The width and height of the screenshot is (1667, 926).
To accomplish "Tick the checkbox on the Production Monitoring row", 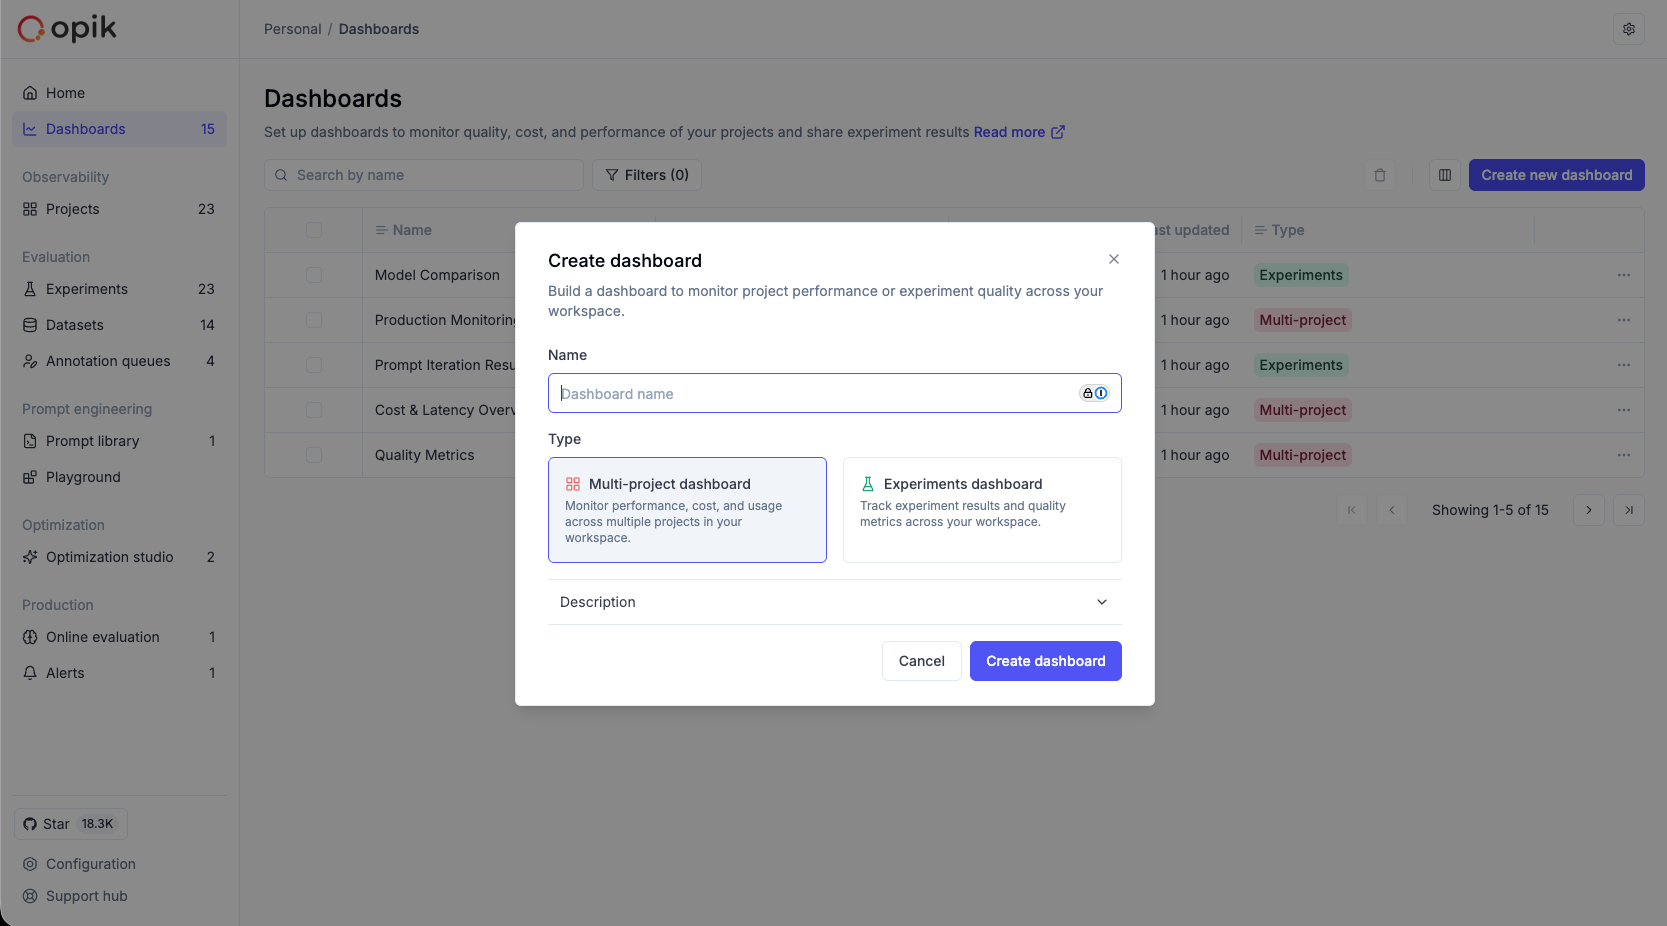I will [313, 320].
